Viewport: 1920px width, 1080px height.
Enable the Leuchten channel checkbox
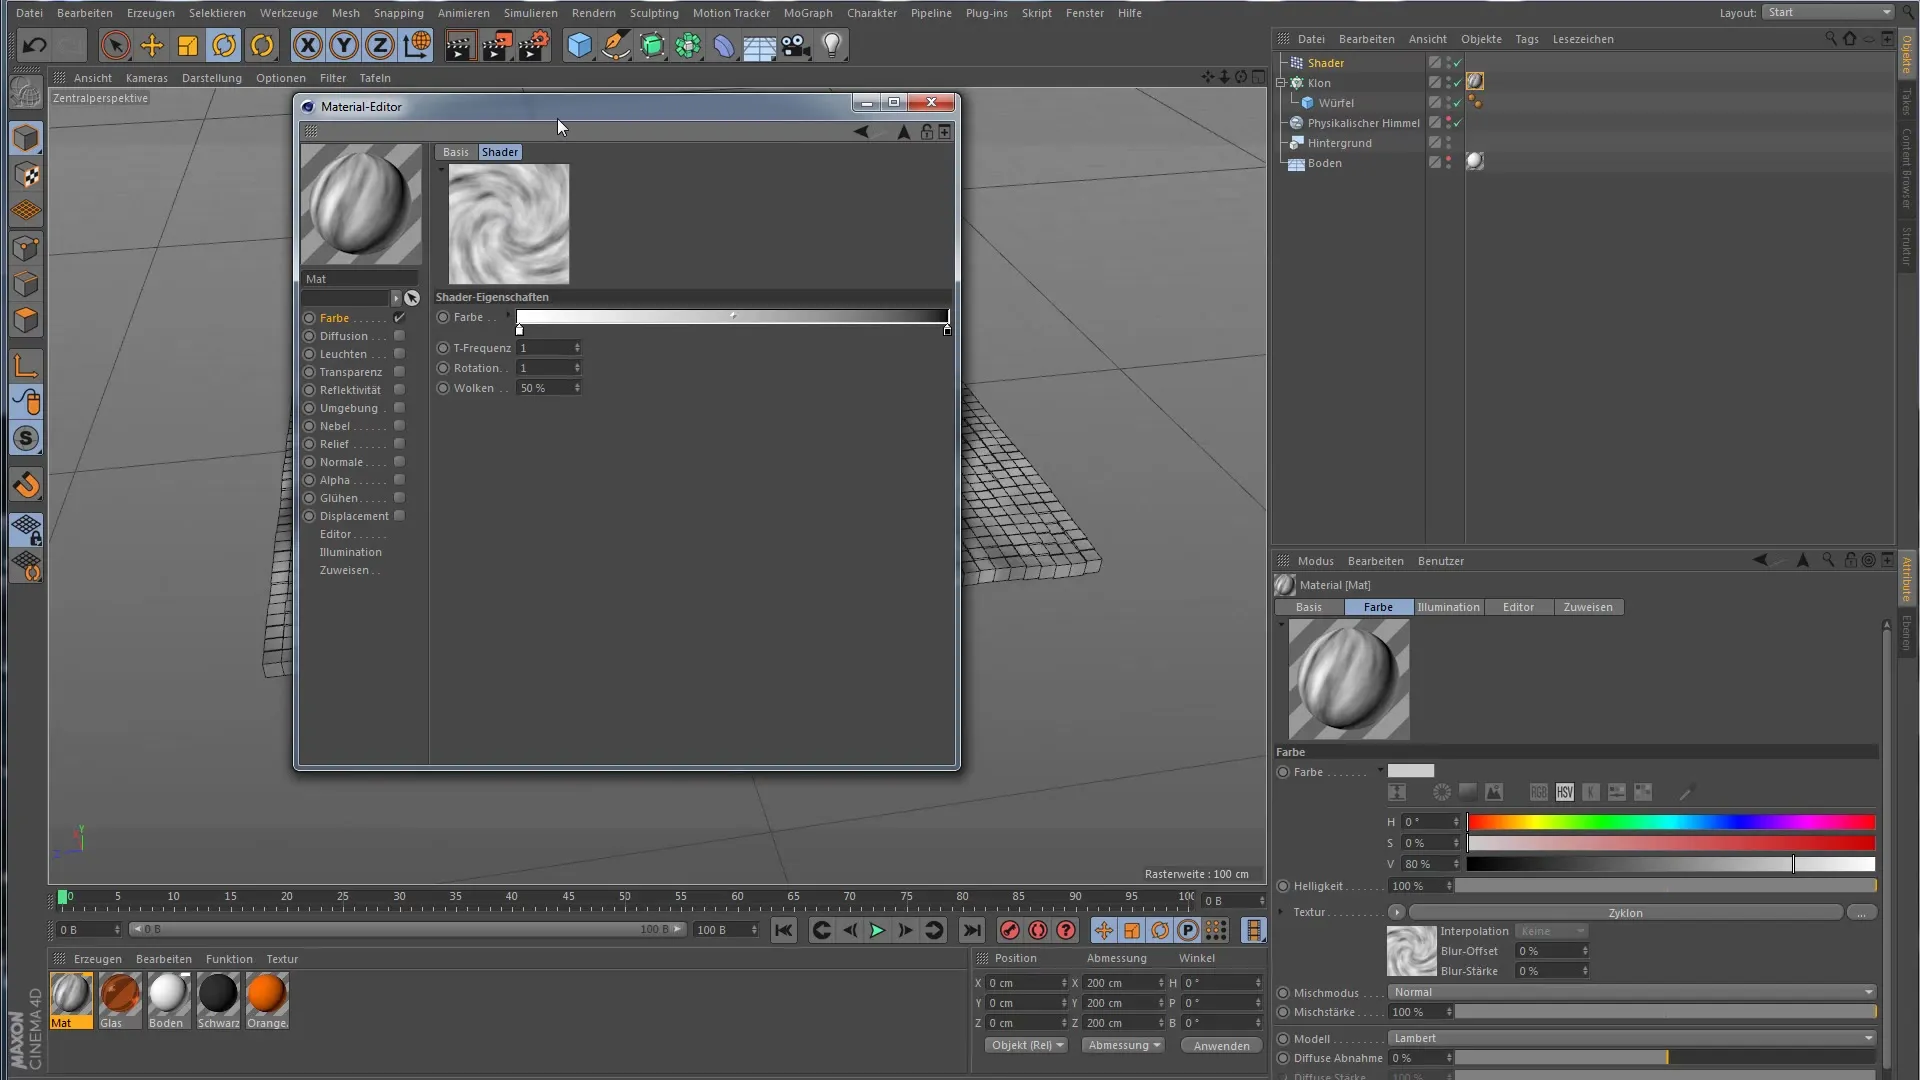tap(399, 354)
